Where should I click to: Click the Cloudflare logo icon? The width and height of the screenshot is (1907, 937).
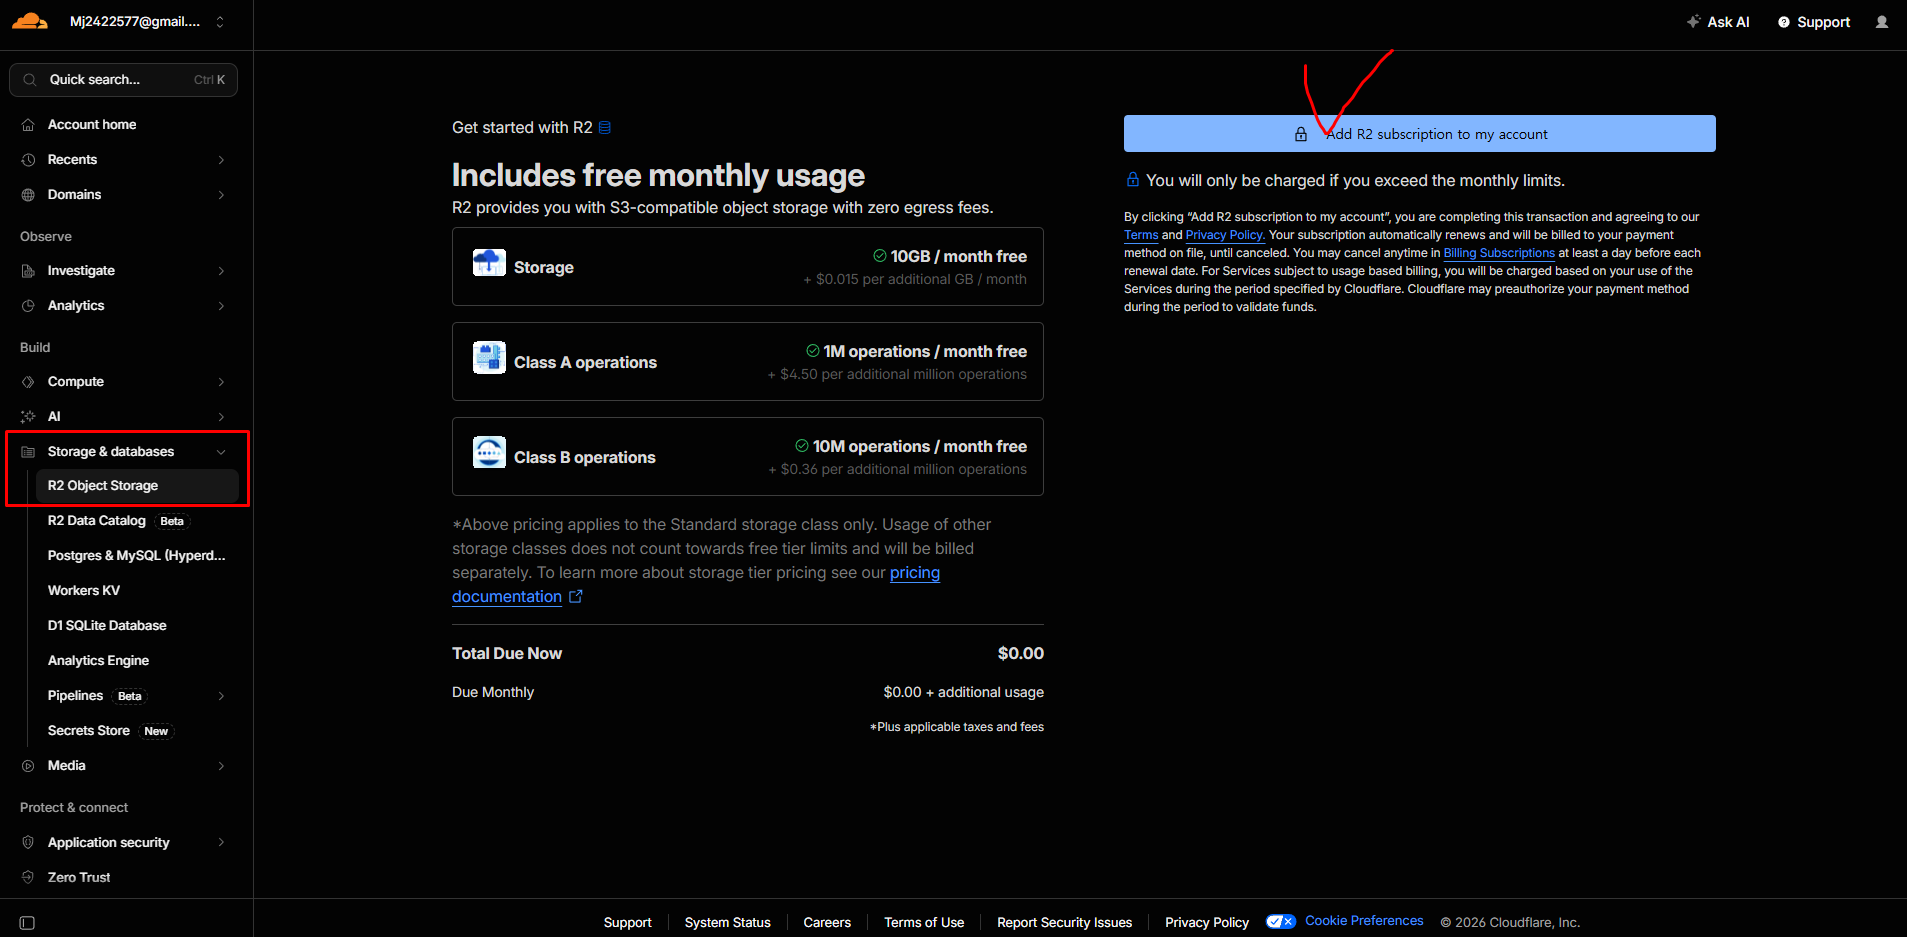(x=30, y=21)
